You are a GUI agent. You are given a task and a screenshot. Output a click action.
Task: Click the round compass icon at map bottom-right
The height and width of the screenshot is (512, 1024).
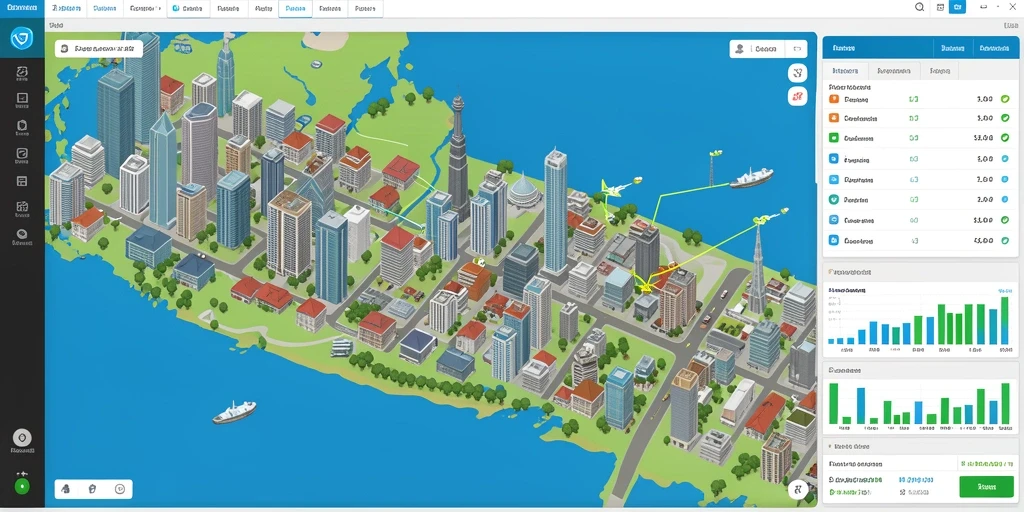pos(797,489)
